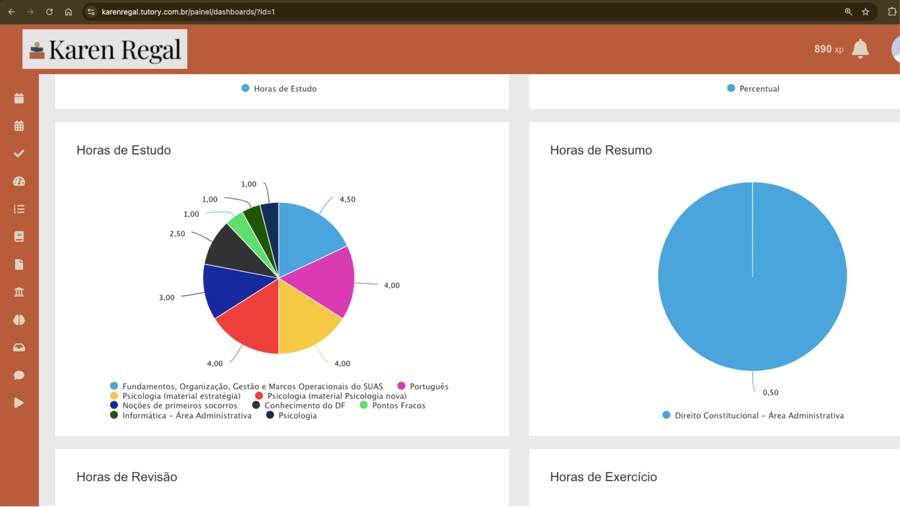Click the Horas de Resumo chart title
900x507 pixels.
(601, 150)
